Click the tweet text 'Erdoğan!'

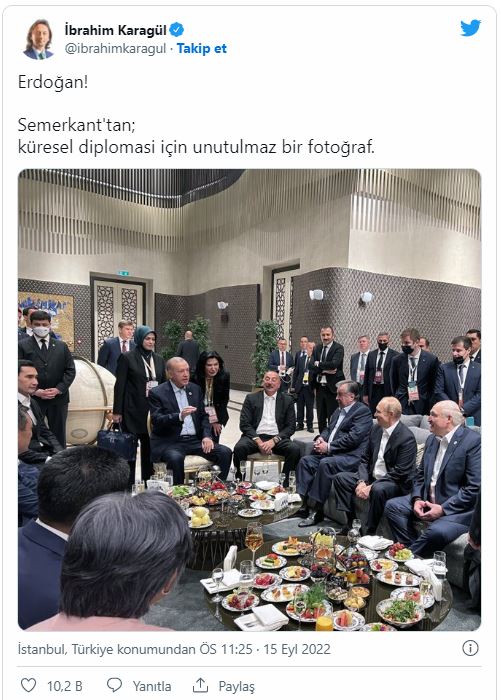[53, 83]
